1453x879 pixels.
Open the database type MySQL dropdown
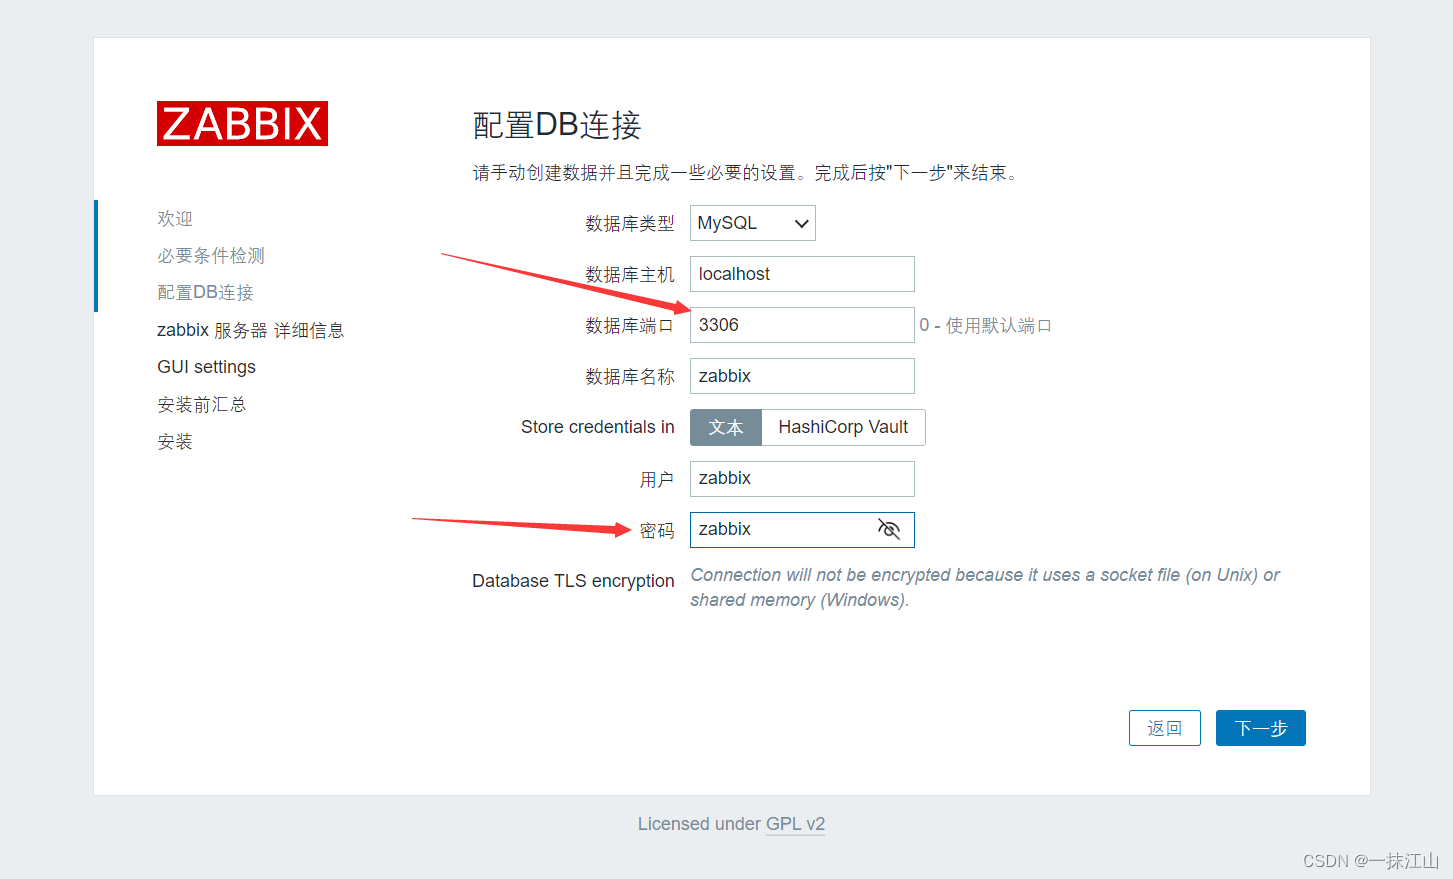coord(753,223)
